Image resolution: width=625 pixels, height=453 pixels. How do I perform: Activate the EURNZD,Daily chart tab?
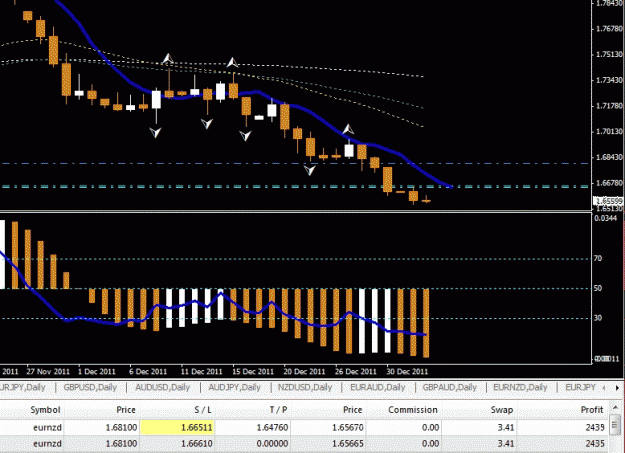(520, 387)
